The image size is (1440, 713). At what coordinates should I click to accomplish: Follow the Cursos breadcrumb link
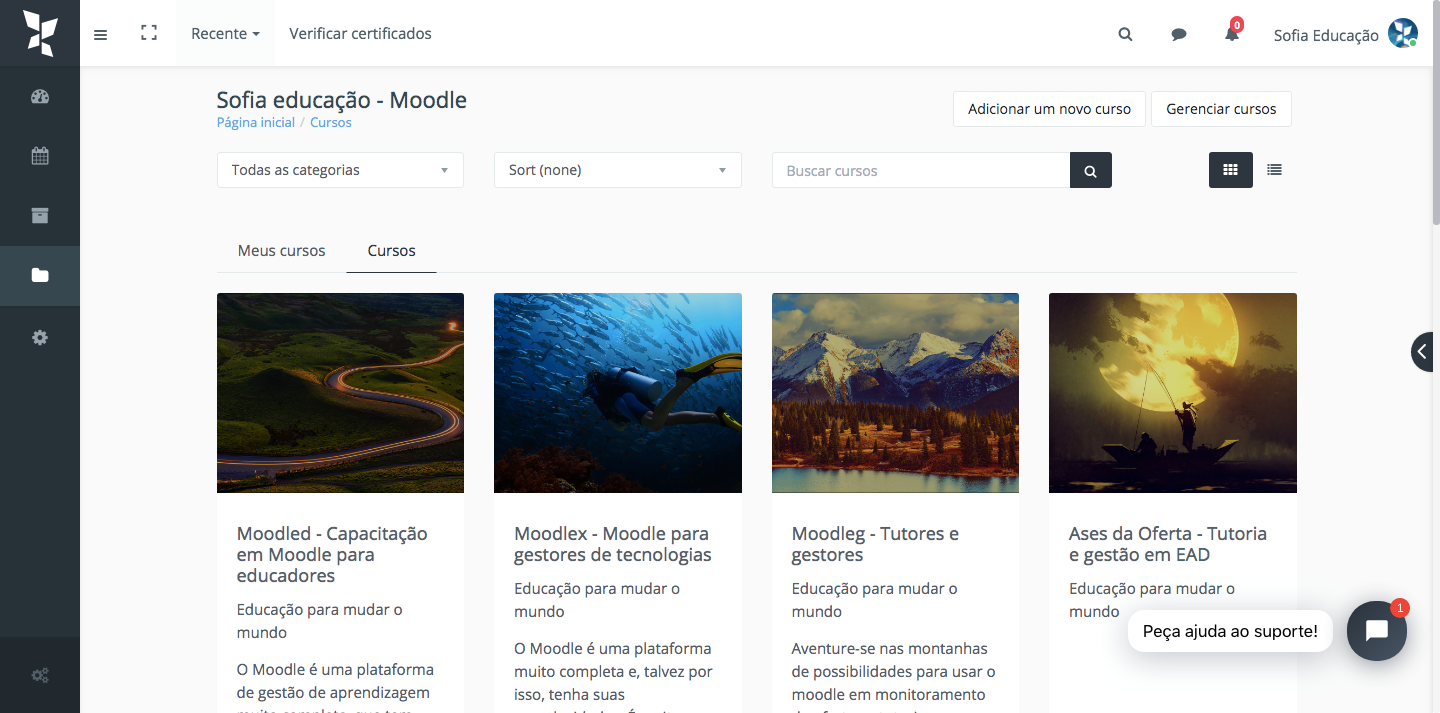(331, 122)
